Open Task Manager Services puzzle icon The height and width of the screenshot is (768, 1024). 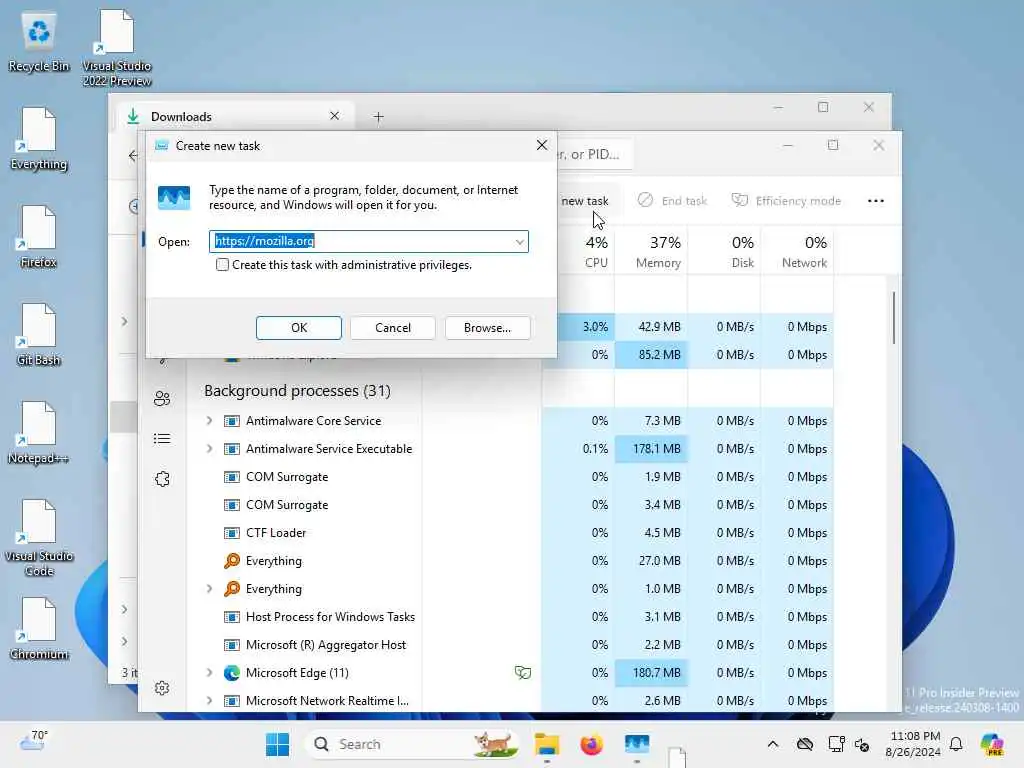(x=162, y=479)
